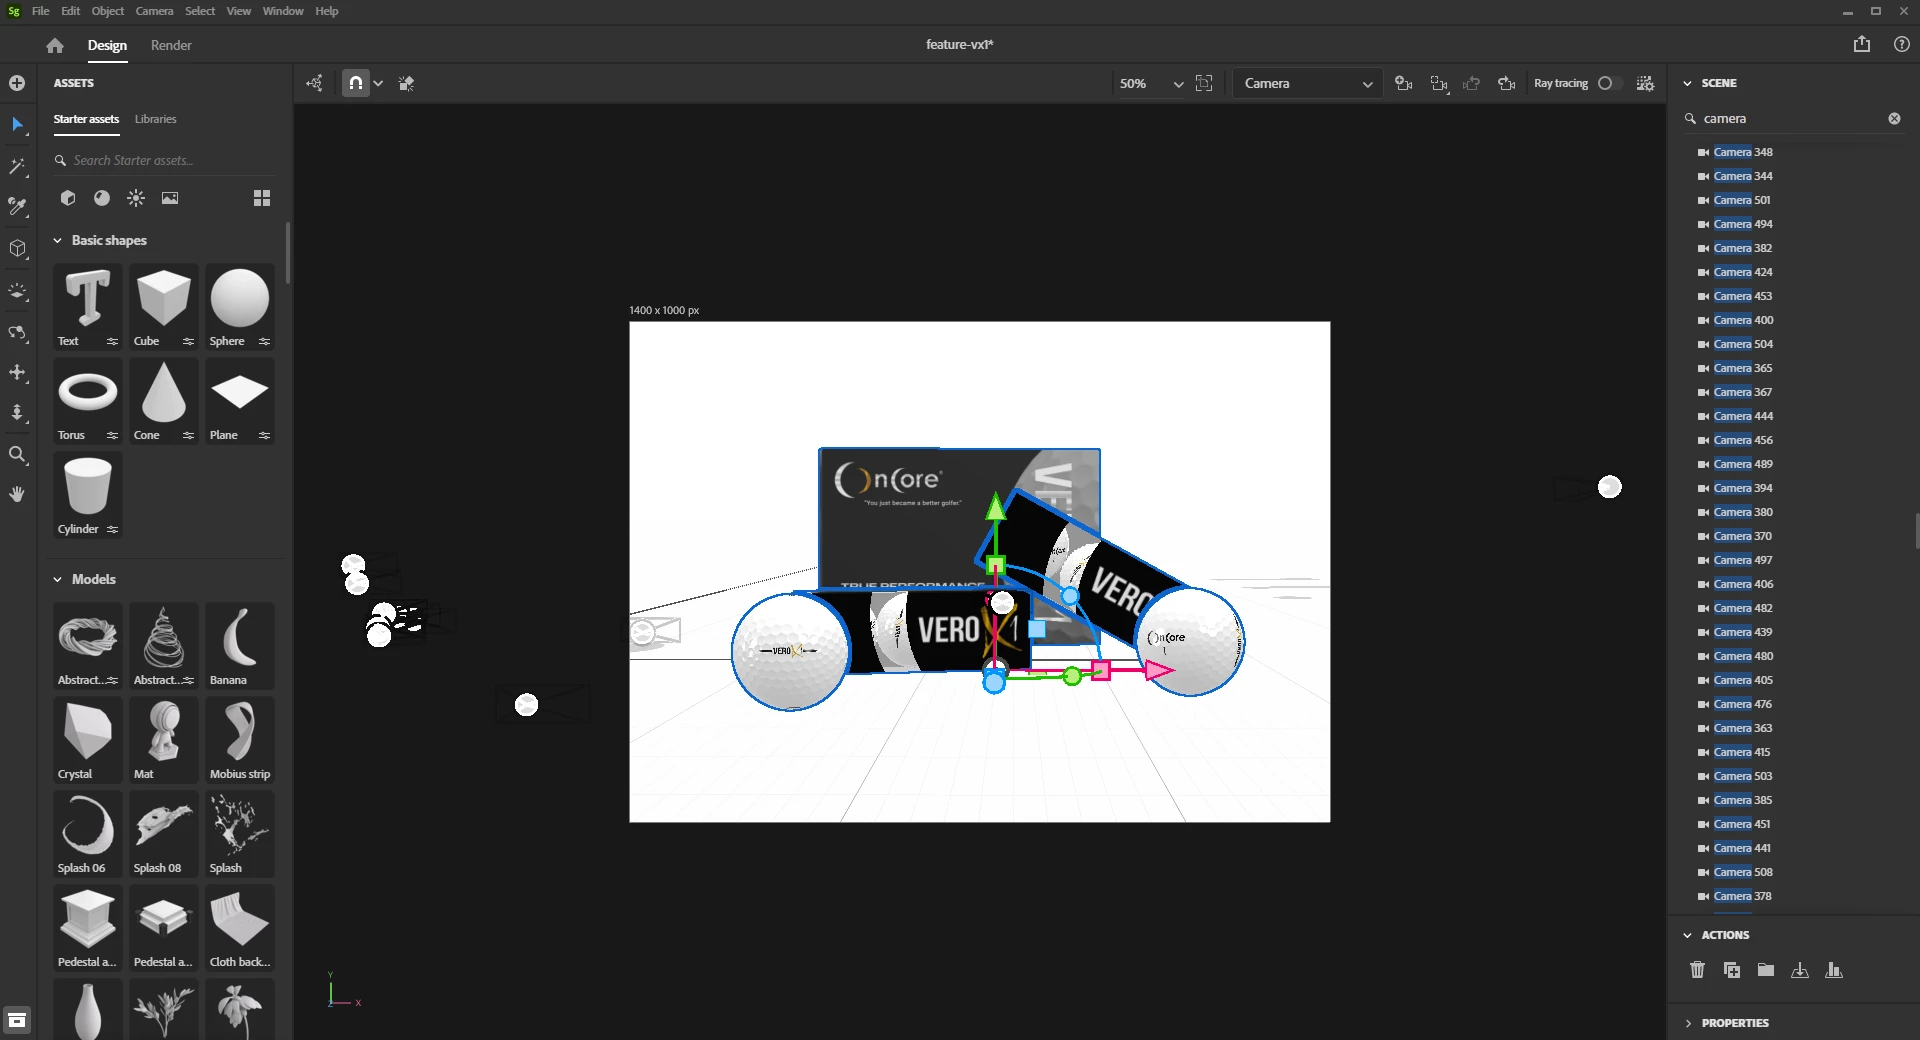Open snapping options dropdown arrow

point(378,84)
